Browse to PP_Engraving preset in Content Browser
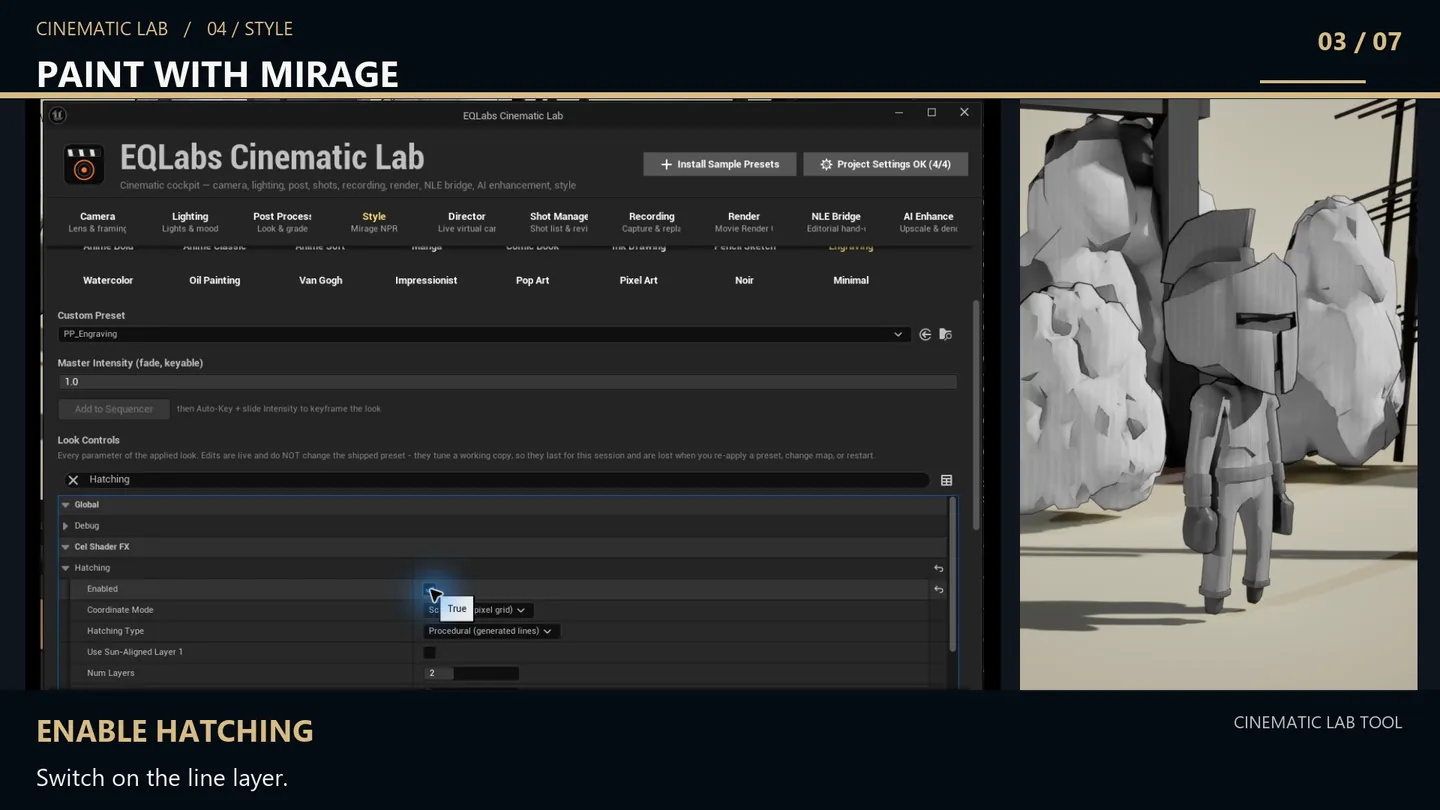The height and width of the screenshot is (810, 1440). tap(945, 334)
